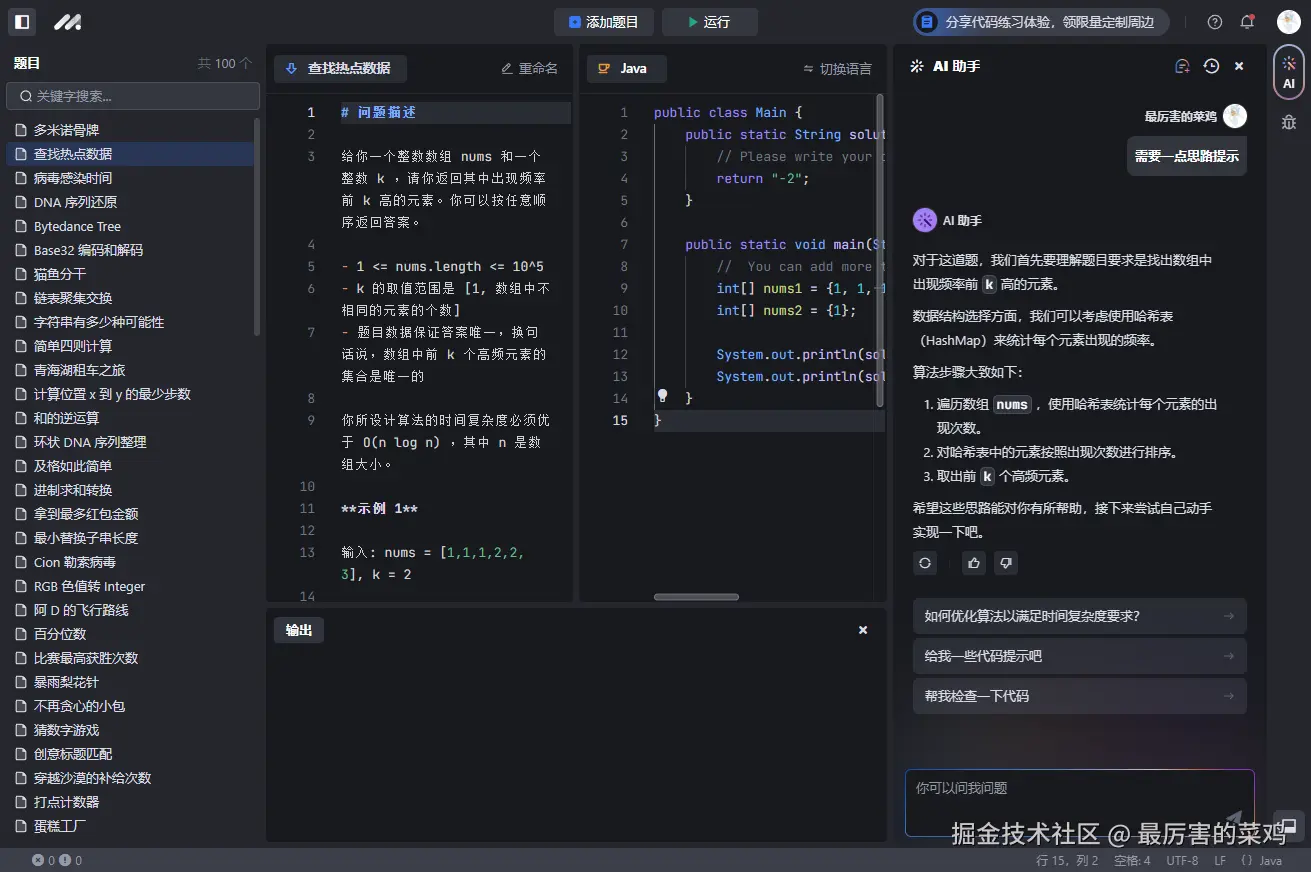Click the code editor horizontal scrollbar

pos(696,597)
